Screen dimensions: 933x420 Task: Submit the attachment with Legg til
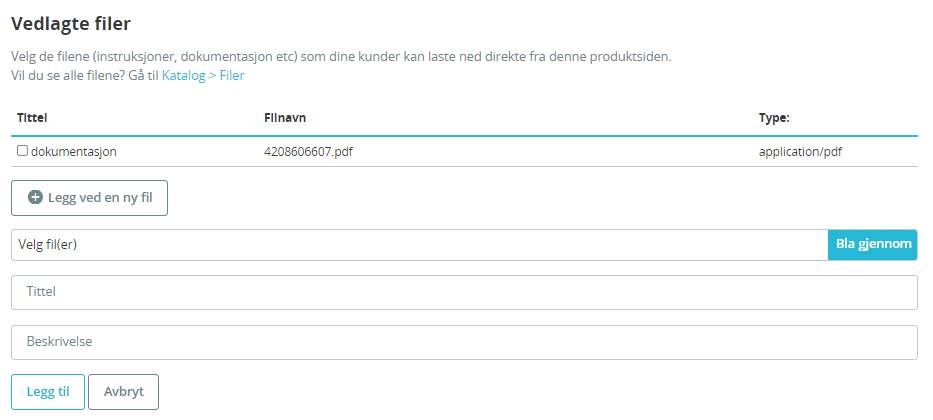click(x=48, y=392)
